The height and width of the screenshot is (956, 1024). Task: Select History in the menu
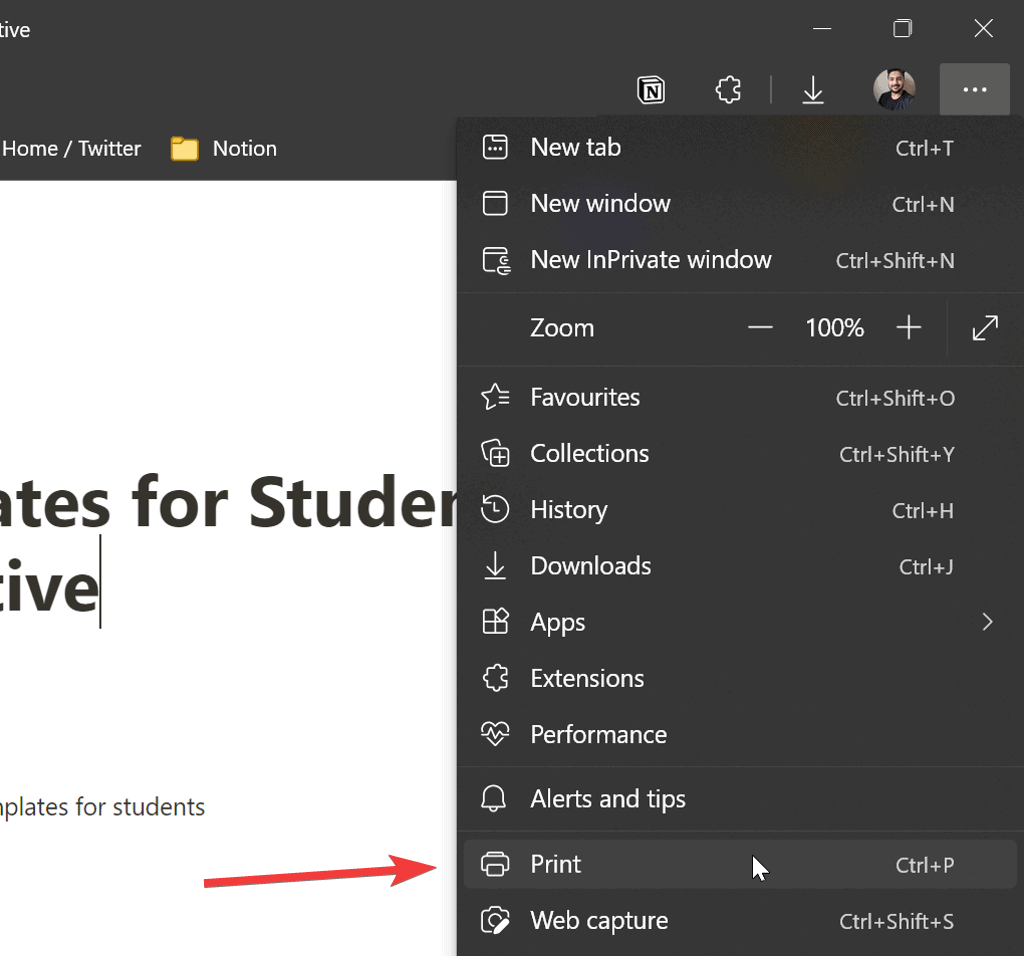coord(568,510)
